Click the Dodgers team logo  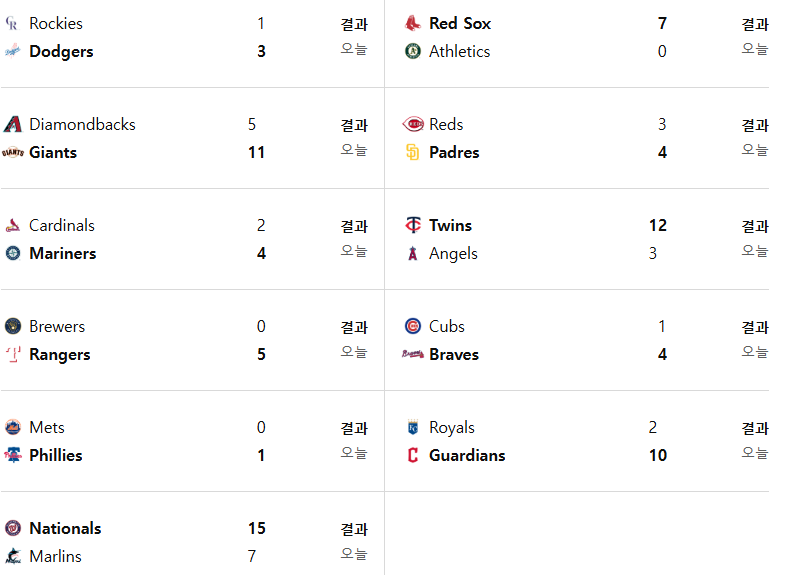[12, 51]
